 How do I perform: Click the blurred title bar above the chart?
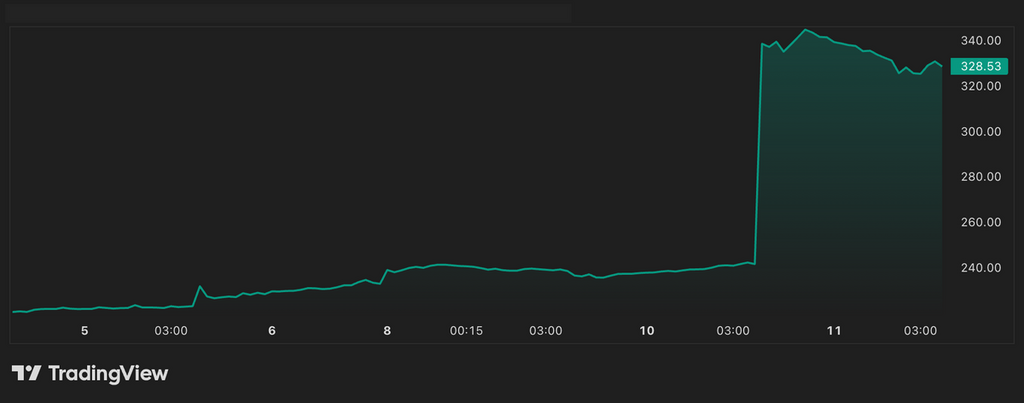[290, 13]
